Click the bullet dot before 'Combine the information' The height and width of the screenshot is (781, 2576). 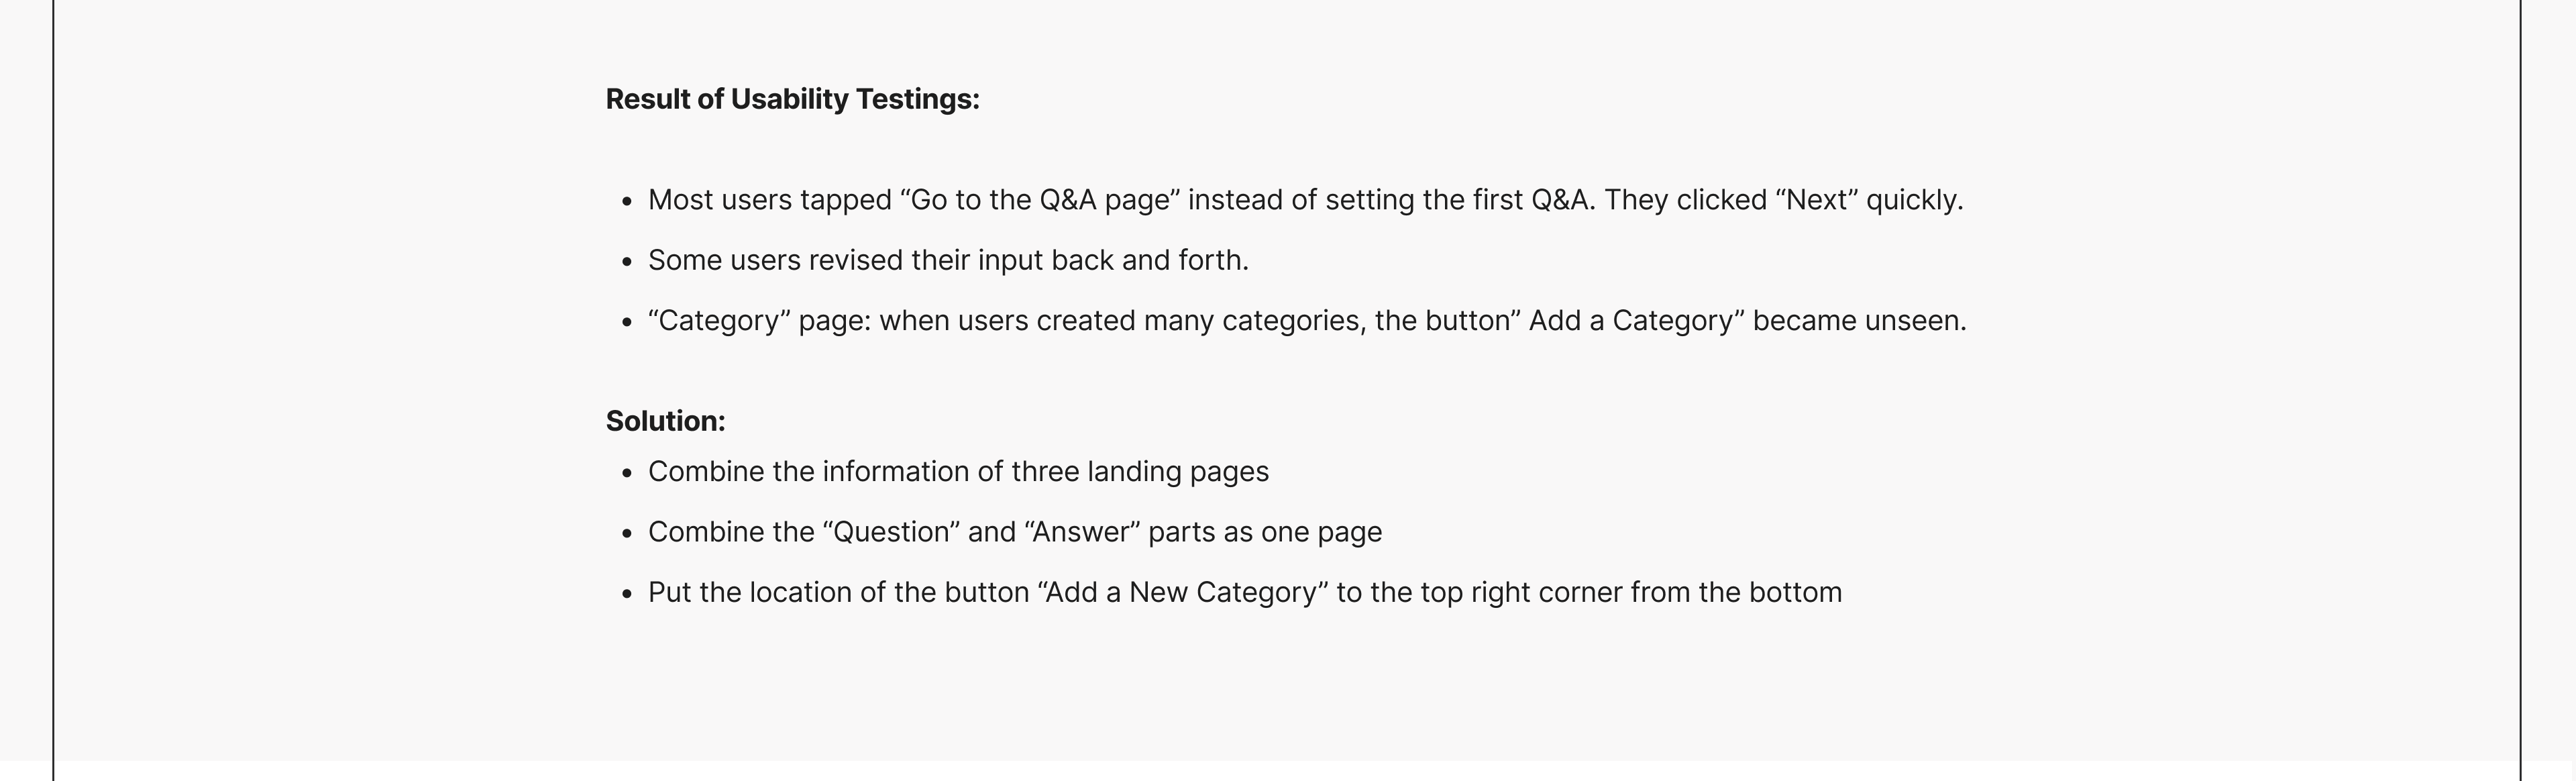(627, 473)
